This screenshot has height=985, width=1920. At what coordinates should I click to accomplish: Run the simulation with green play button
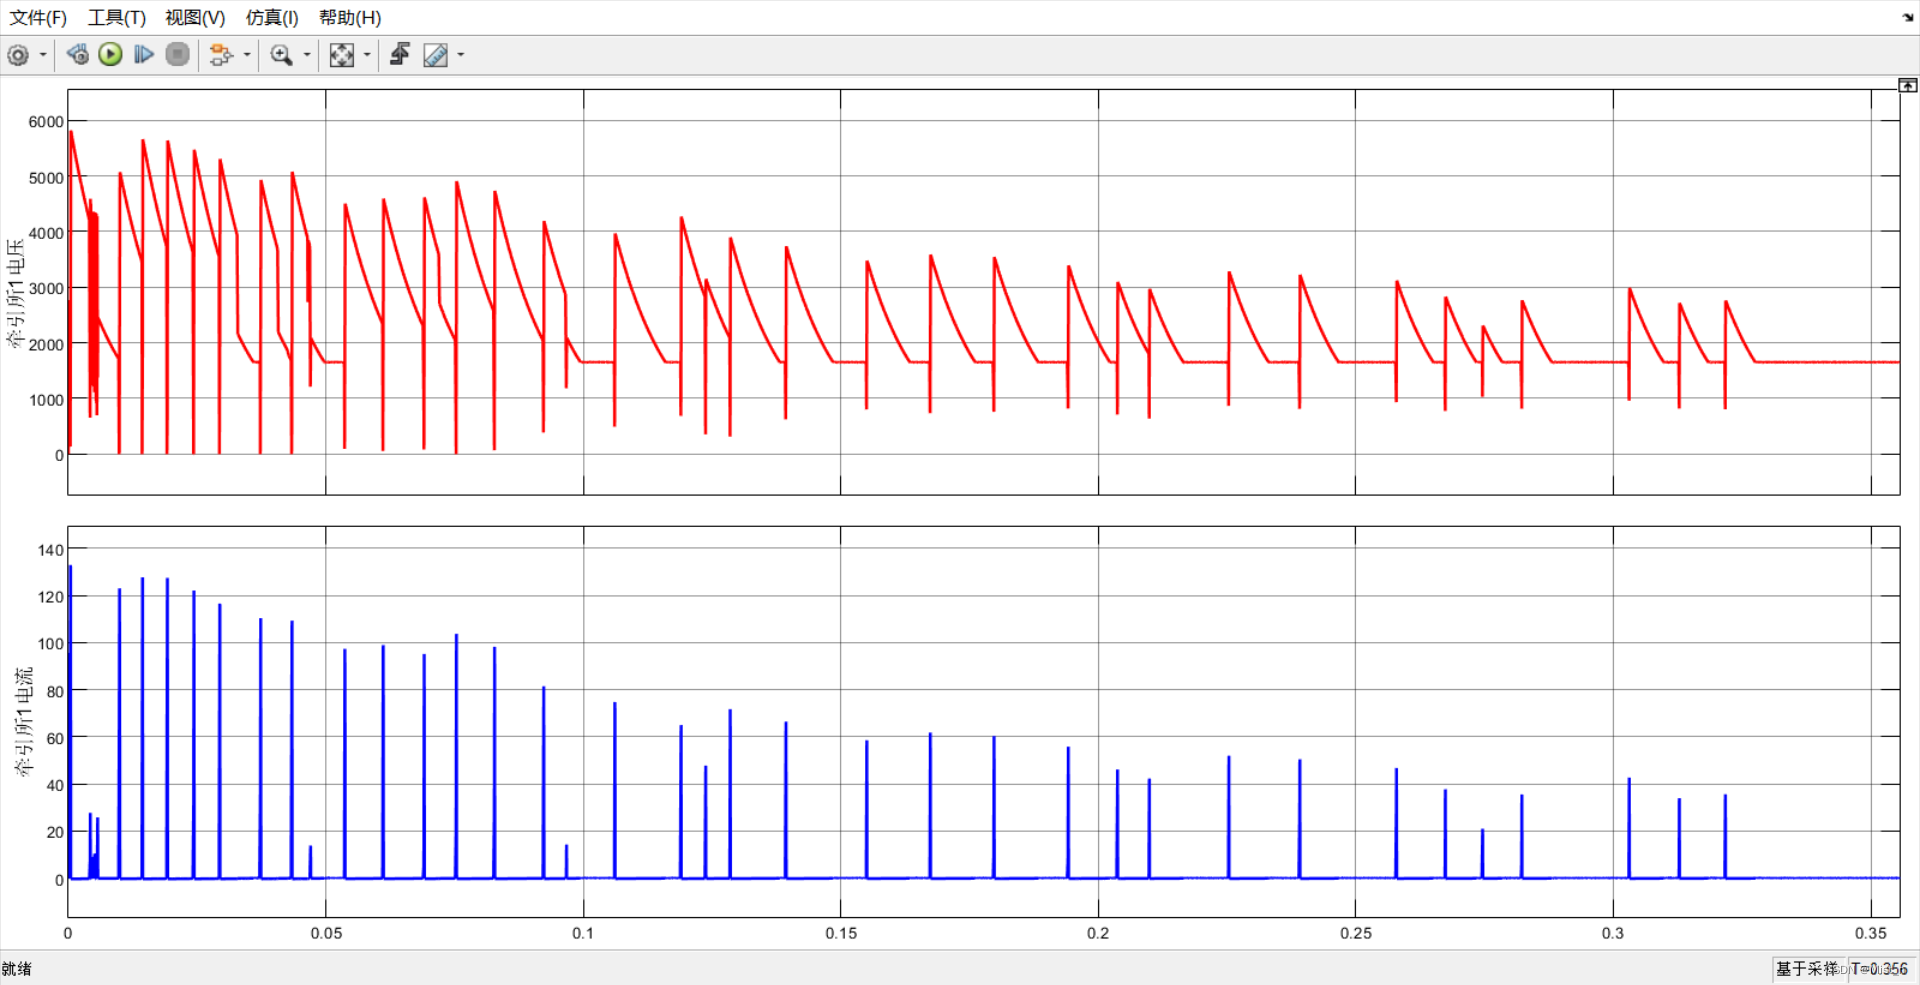coord(111,55)
